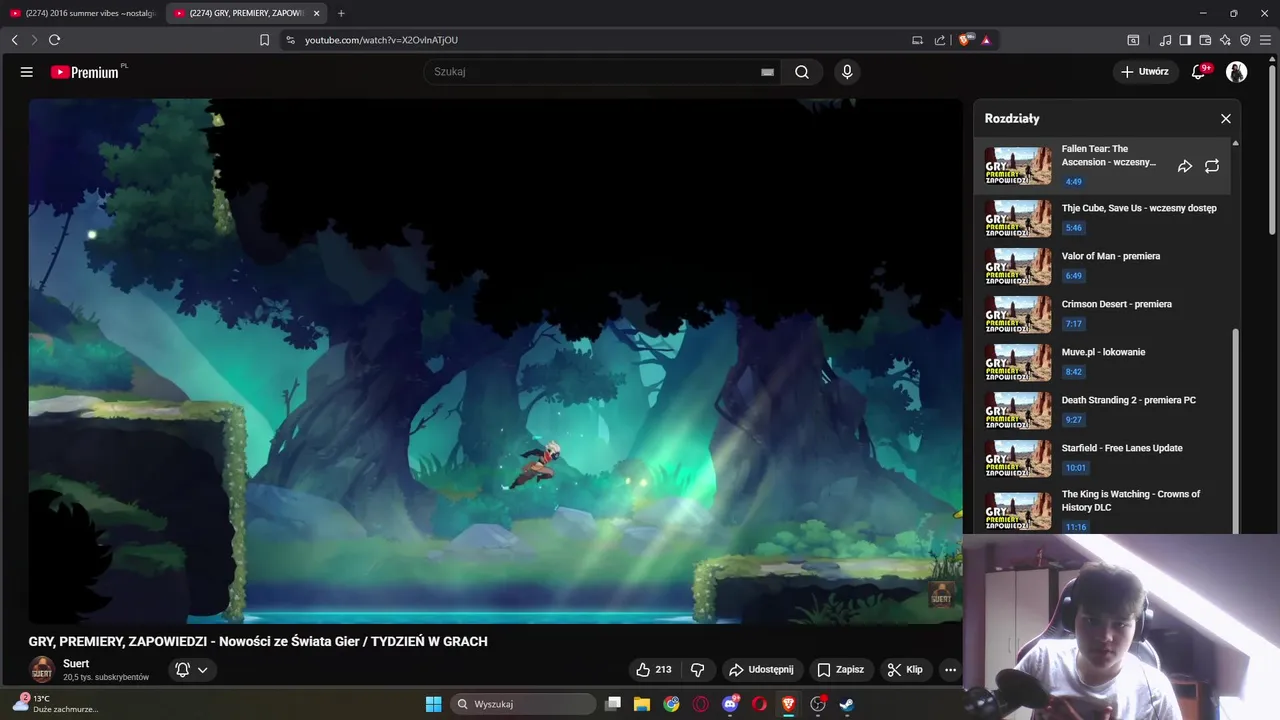
Task: Reload the current page
Action: point(54,40)
